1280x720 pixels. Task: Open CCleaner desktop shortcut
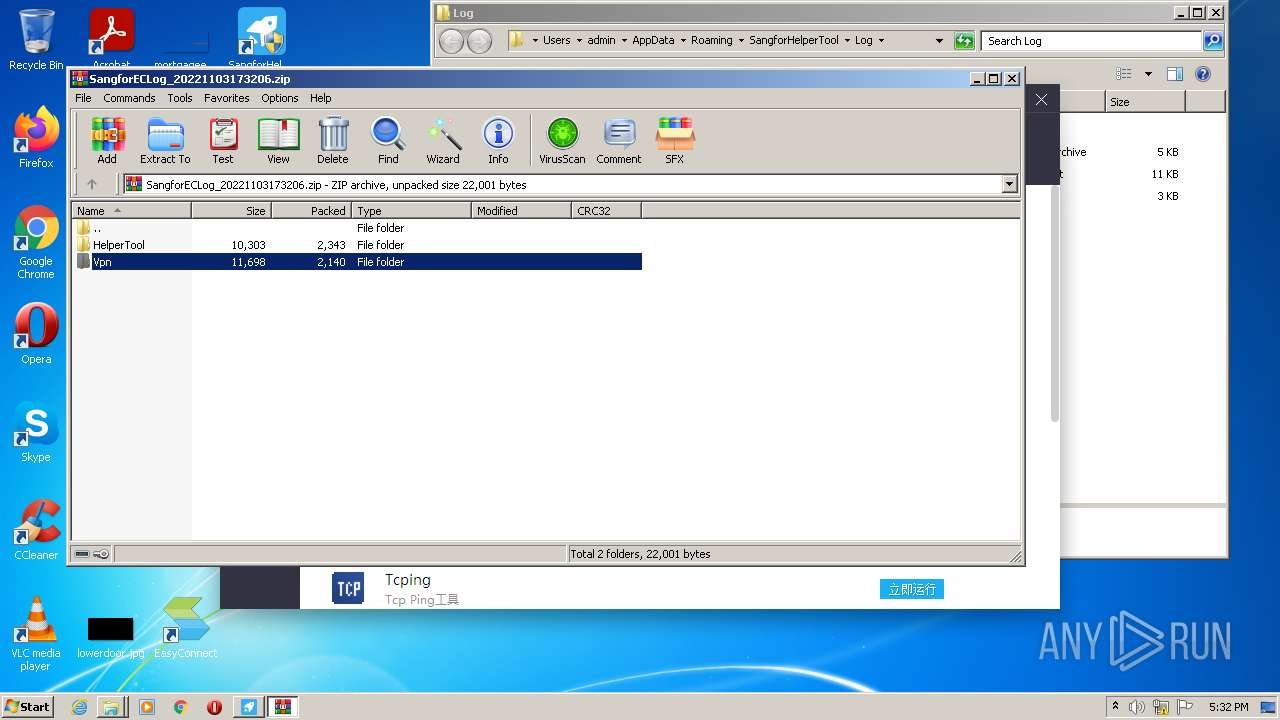tap(36, 530)
